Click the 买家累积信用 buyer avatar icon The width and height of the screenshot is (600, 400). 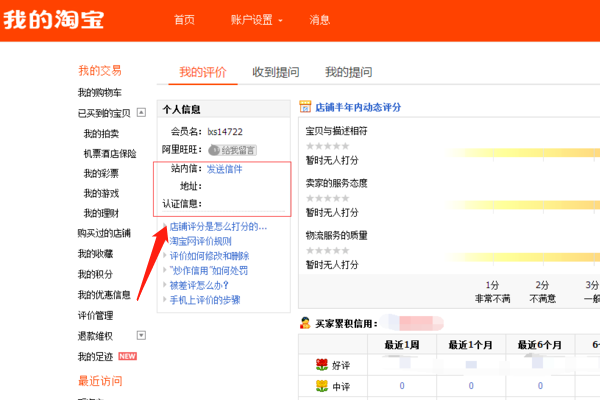[305, 323]
